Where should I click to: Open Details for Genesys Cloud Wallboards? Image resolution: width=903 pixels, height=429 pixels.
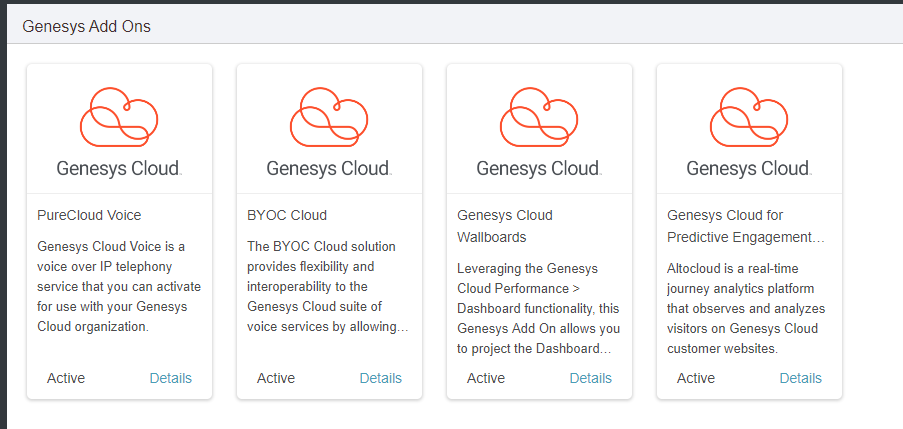pyautogui.click(x=590, y=378)
